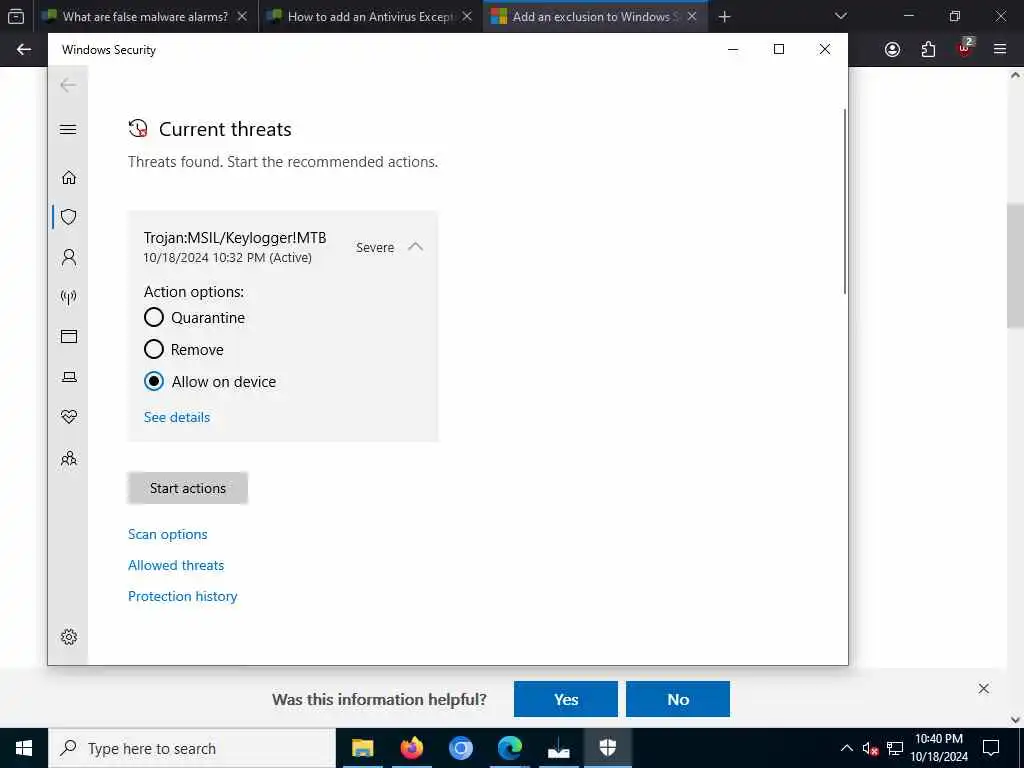
Task: Open the Allowed threats link
Action: pos(176,566)
